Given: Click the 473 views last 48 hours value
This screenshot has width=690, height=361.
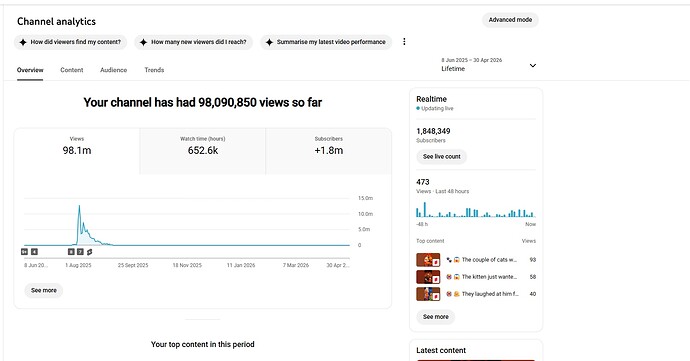Looking at the screenshot, I should click(422, 182).
